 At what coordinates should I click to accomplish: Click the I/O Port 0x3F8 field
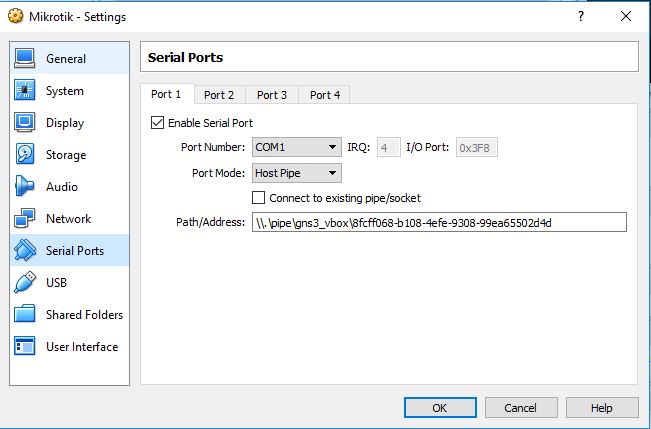pos(477,147)
